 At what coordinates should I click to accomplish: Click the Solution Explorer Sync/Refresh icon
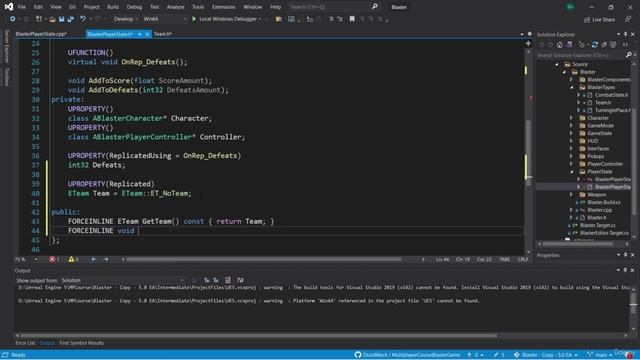595,45
